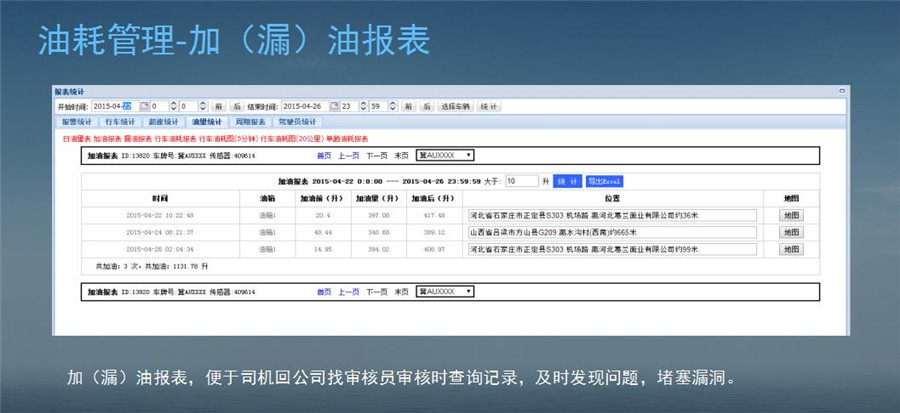Export the report with 导出Excel
Image resolution: width=900 pixels, height=413 pixels.
(x=604, y=181)
